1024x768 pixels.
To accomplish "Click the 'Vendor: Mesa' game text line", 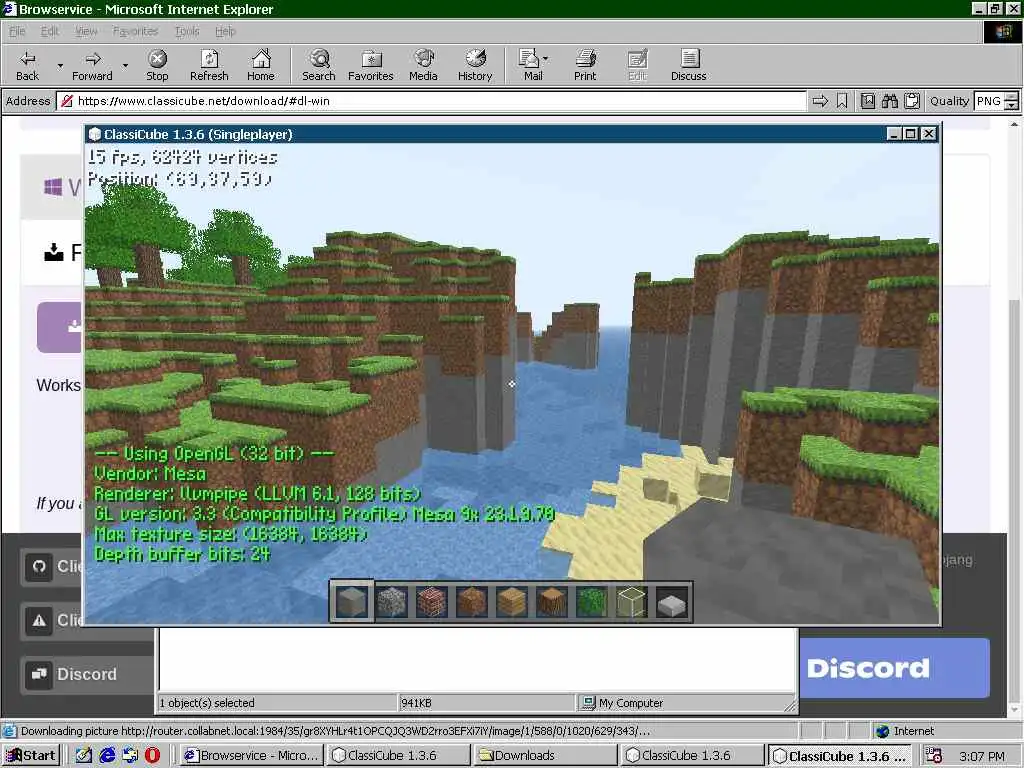I will click(150, 473).
